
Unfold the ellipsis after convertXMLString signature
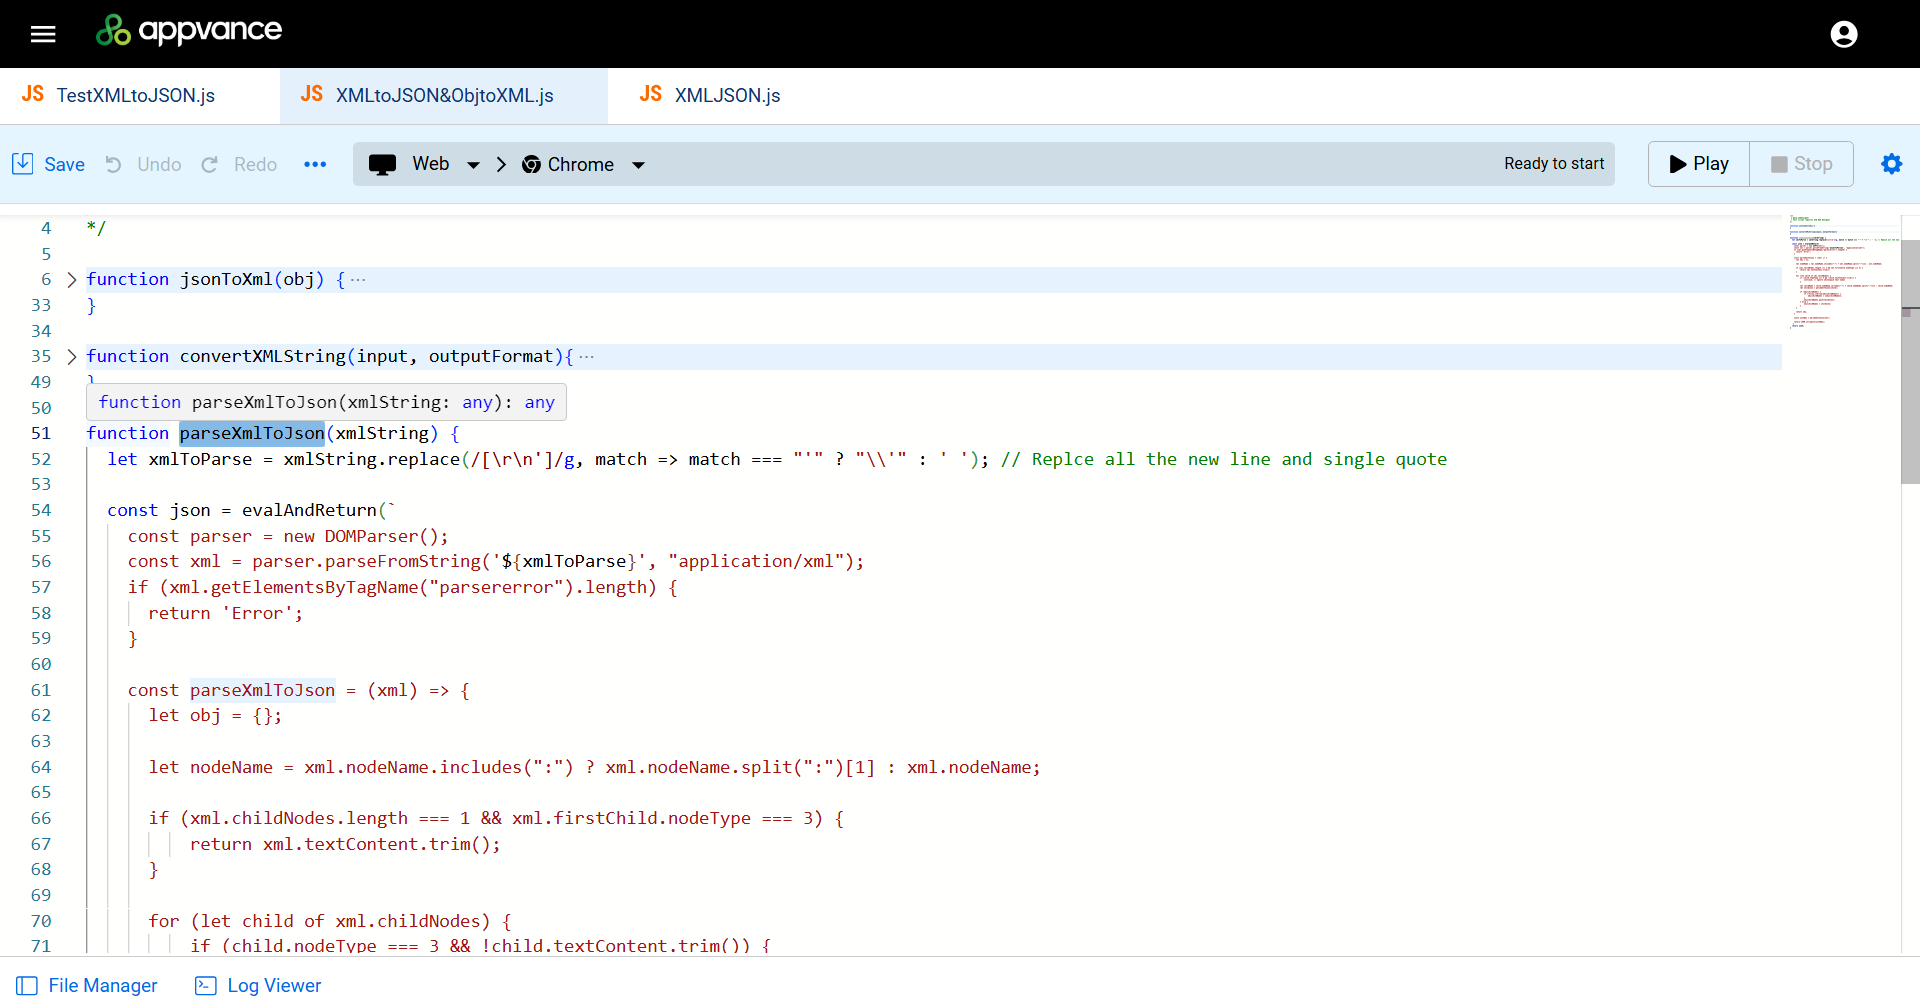(x=586, y=357)
